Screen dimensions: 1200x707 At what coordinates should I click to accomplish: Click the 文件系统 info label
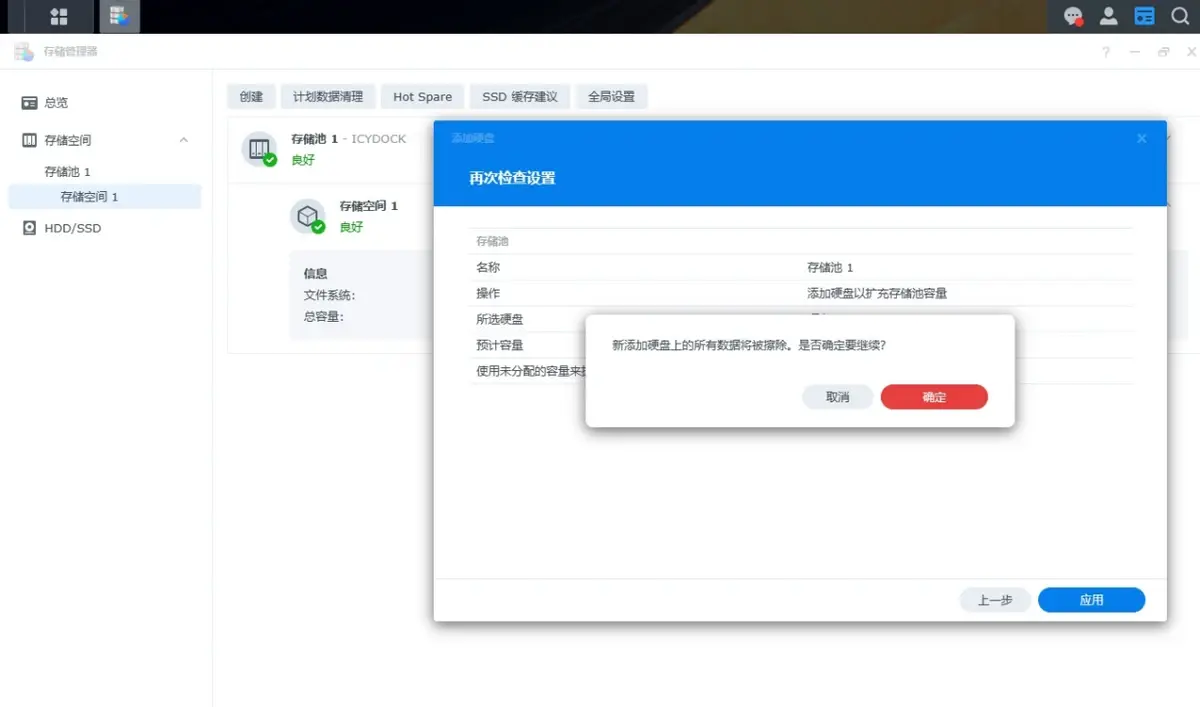point(330,296)
